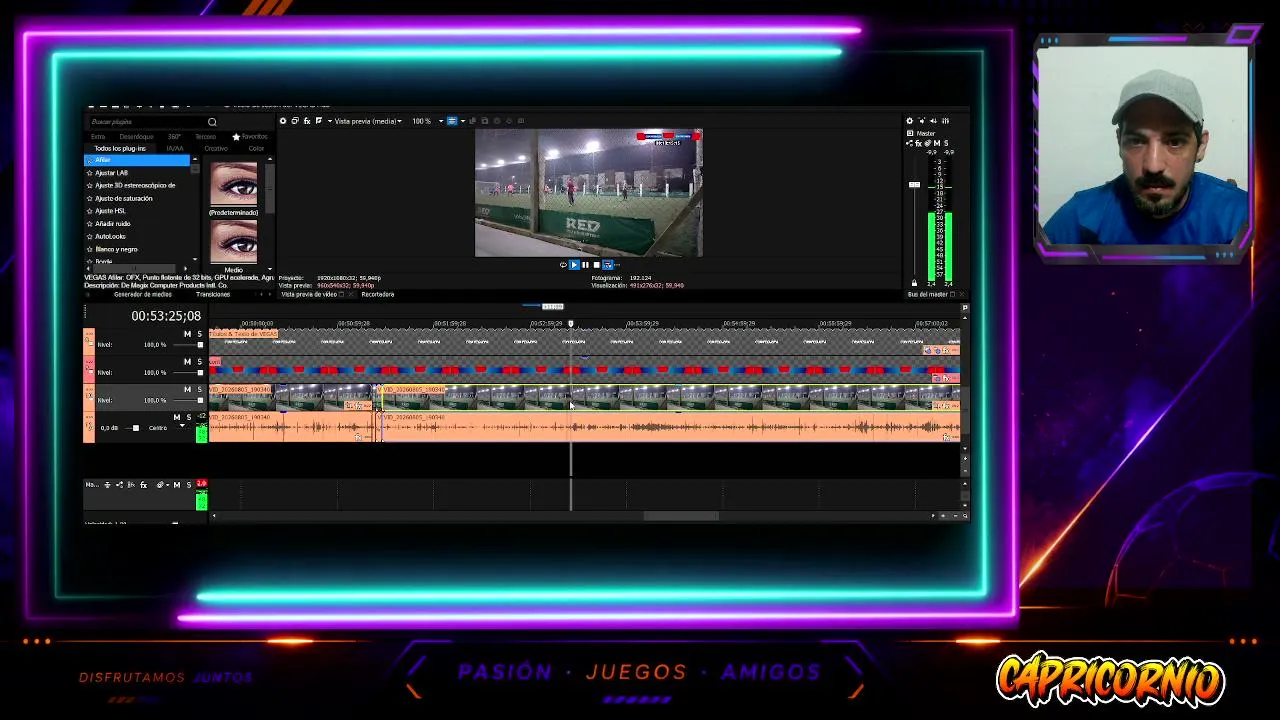This screenshot has height=720, width=1280.
Task: Mute the Títulos y Texto video track
Action: tap(187, 334)
